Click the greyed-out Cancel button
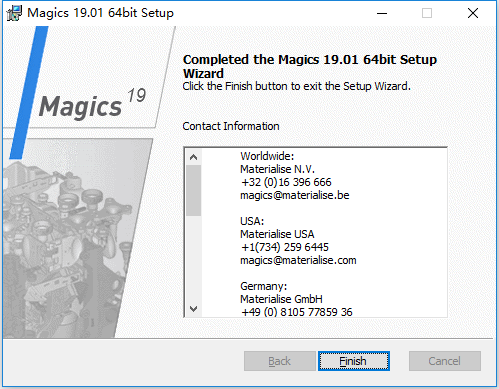Image resolution: width=499 pixels, height=389 pixels. (x=445, y=361)
